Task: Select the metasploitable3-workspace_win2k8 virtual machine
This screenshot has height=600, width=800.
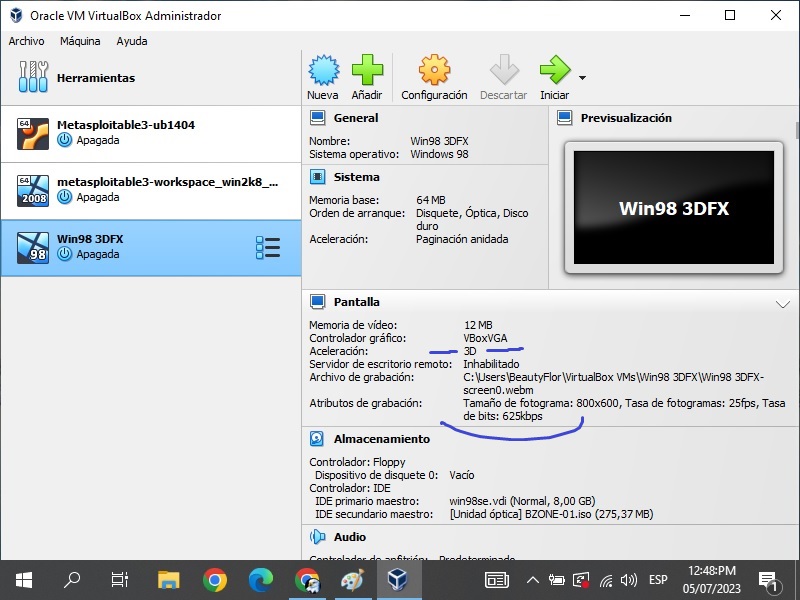Action: point(151,191)
